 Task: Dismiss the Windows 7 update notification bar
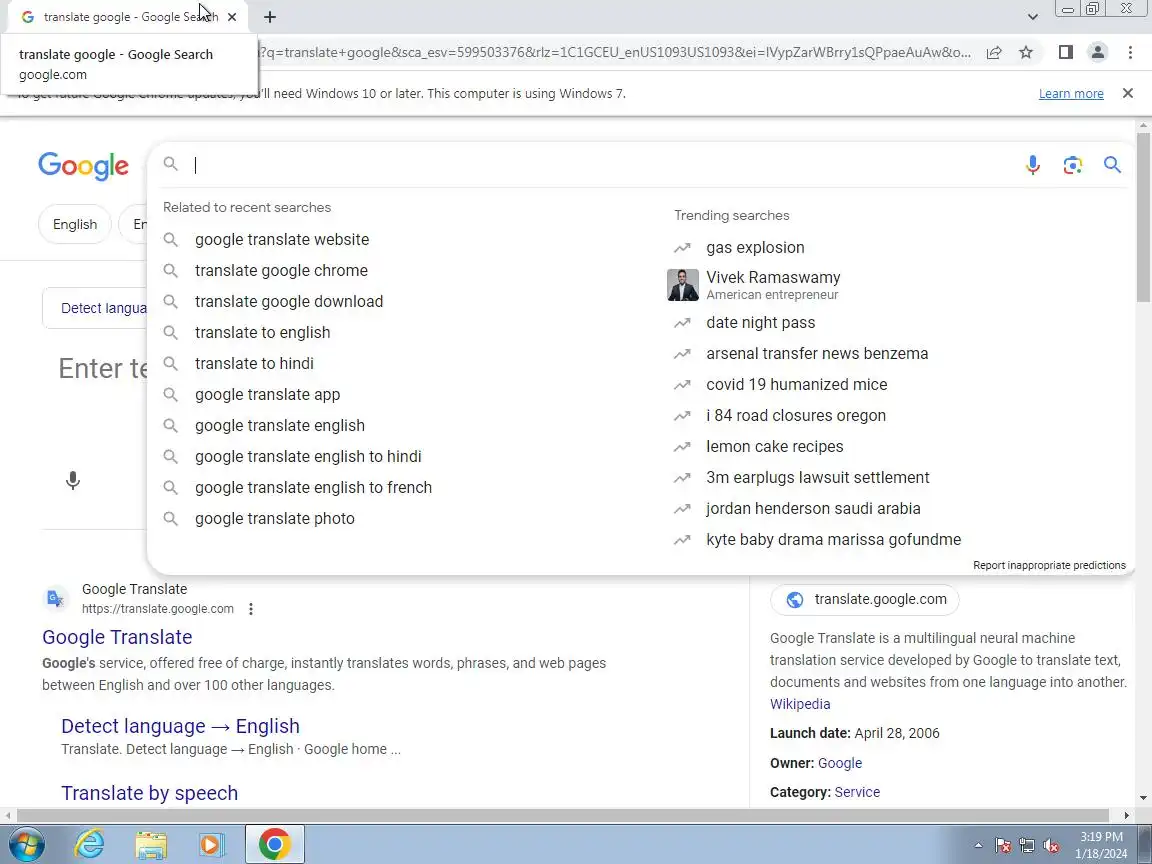1127,93
